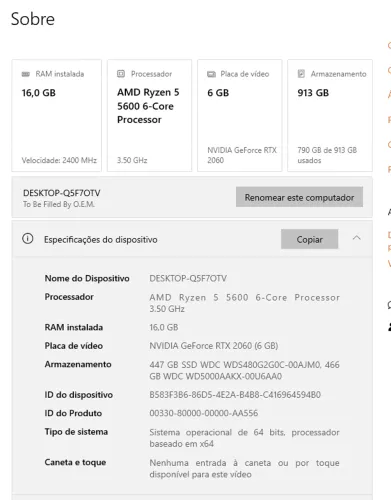Click the Especificações do dispositivo title
The height and width of the screenshot is (500, 391).
click(101, 240)
